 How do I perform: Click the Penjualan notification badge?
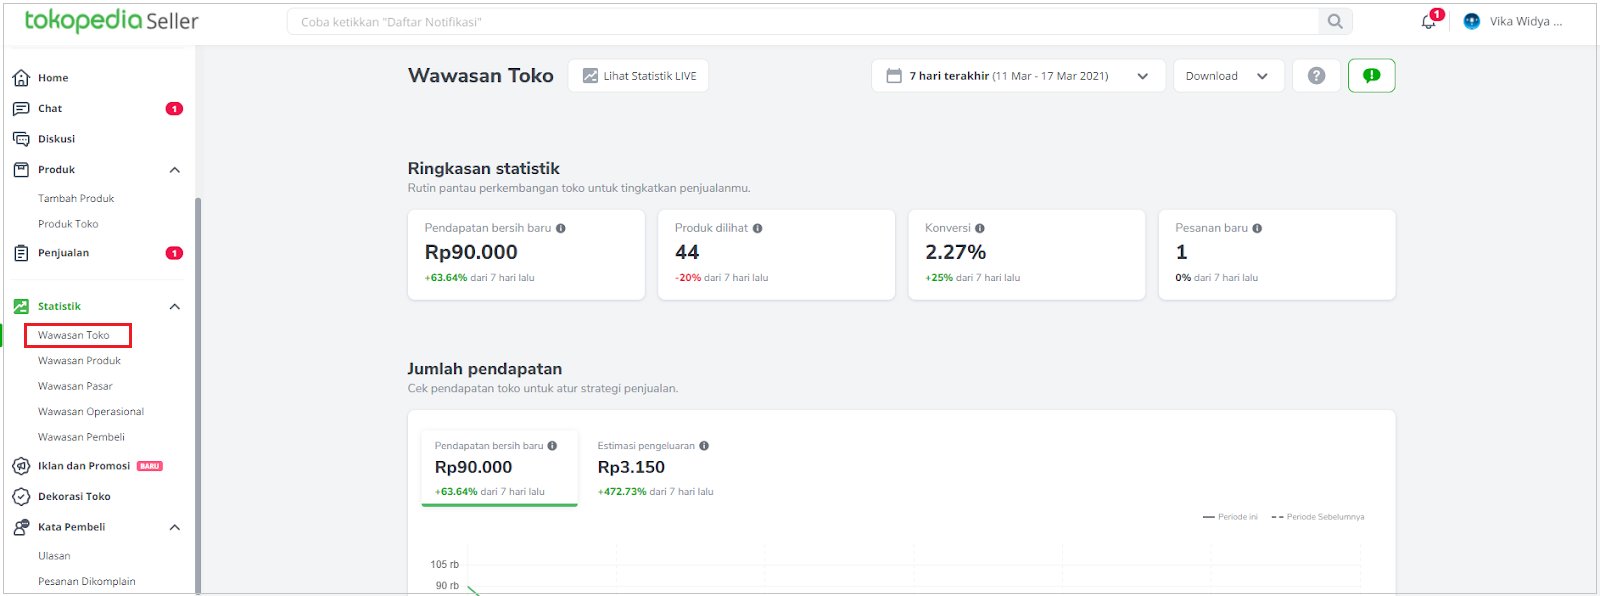[174, 253]
